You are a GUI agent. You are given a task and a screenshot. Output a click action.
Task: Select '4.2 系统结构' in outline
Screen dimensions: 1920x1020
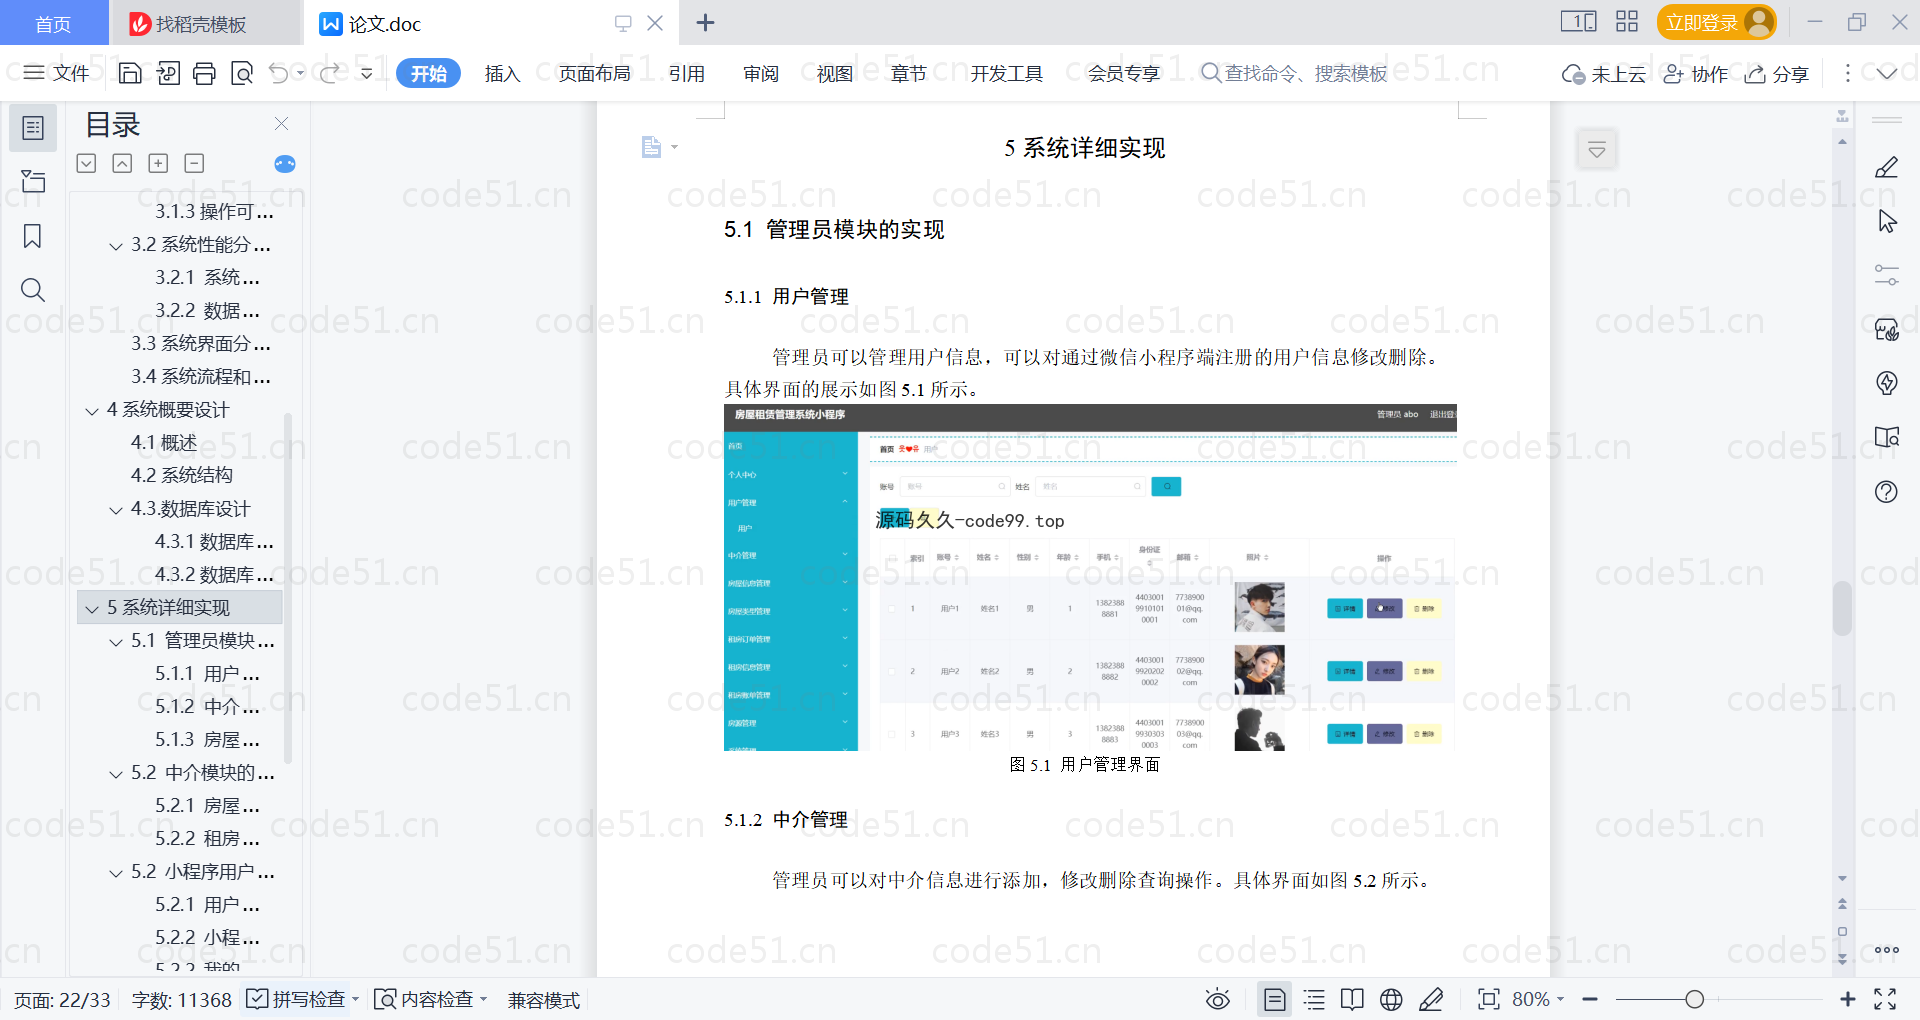(182, 476)
